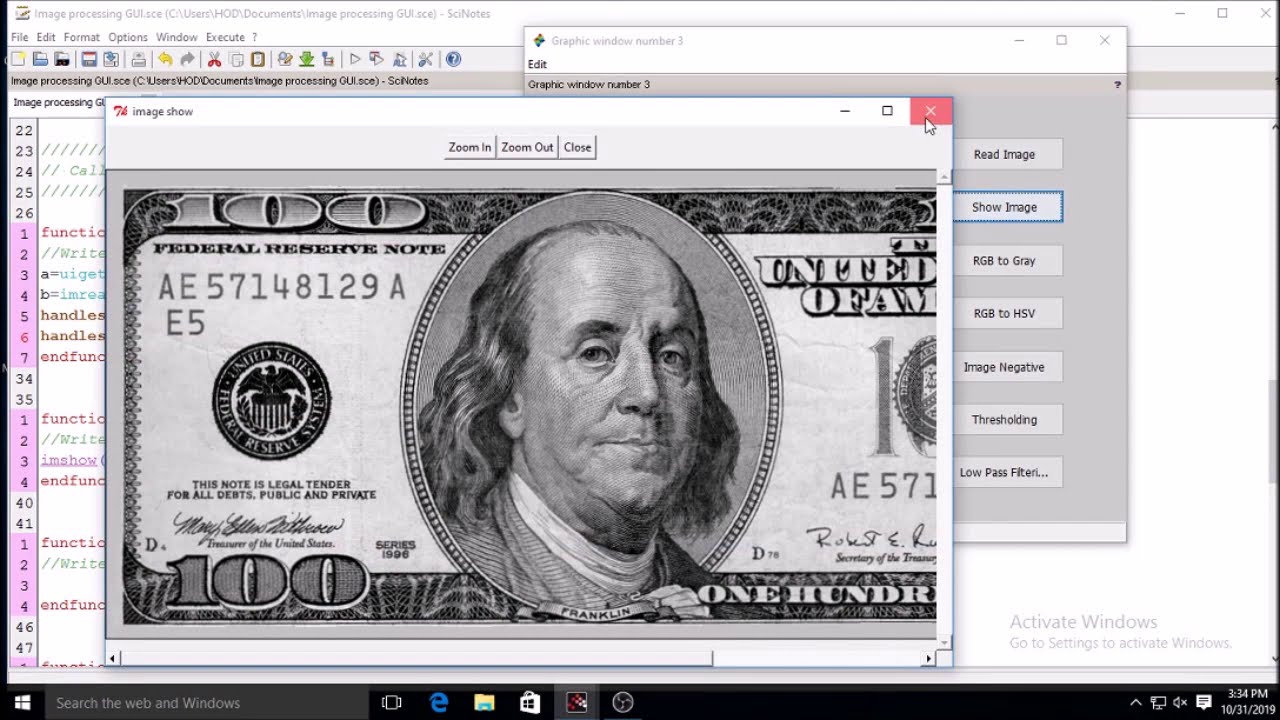1280x720 pixels.
Task: Paste from clipboard icon in SciNotes
Action: pos(258,59)
